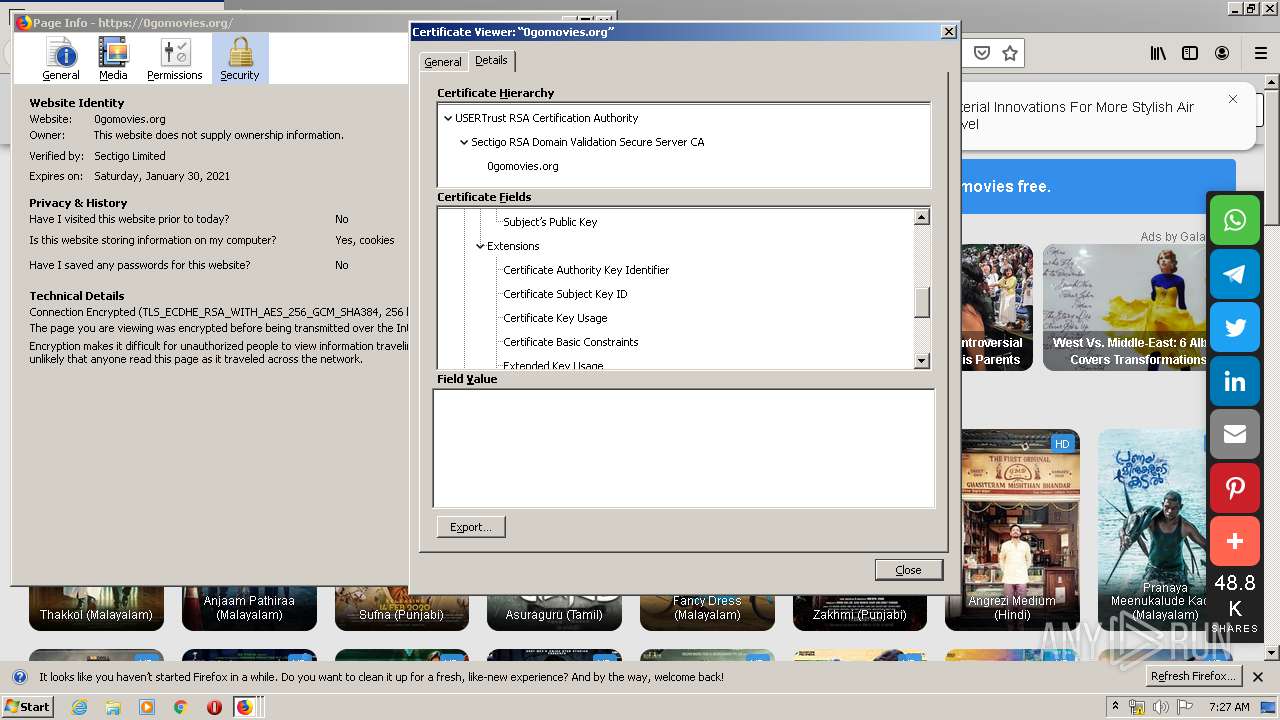1280x720 pixels.
Task: Click Pocket save icon in Firefox address bar
Action: tap(982, 53)
